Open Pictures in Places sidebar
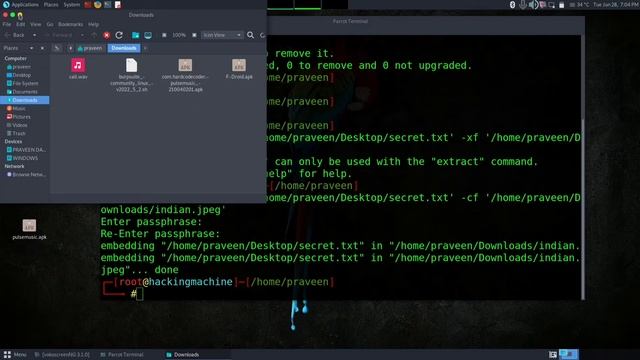Image resolution: width=640 pixels, height=360 pixels. (24, 117)
